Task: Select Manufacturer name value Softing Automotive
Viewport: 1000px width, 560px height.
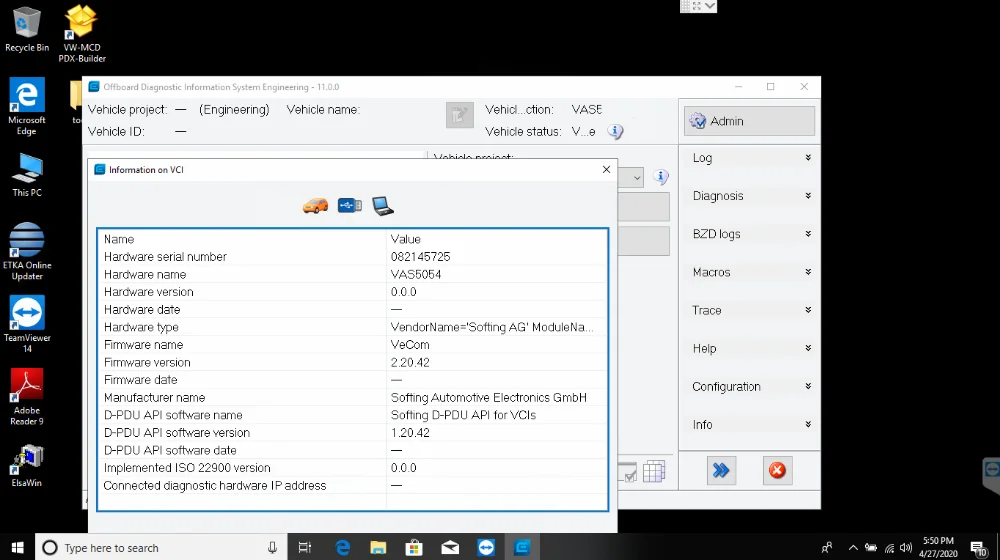Action: (x=489, y=398)
